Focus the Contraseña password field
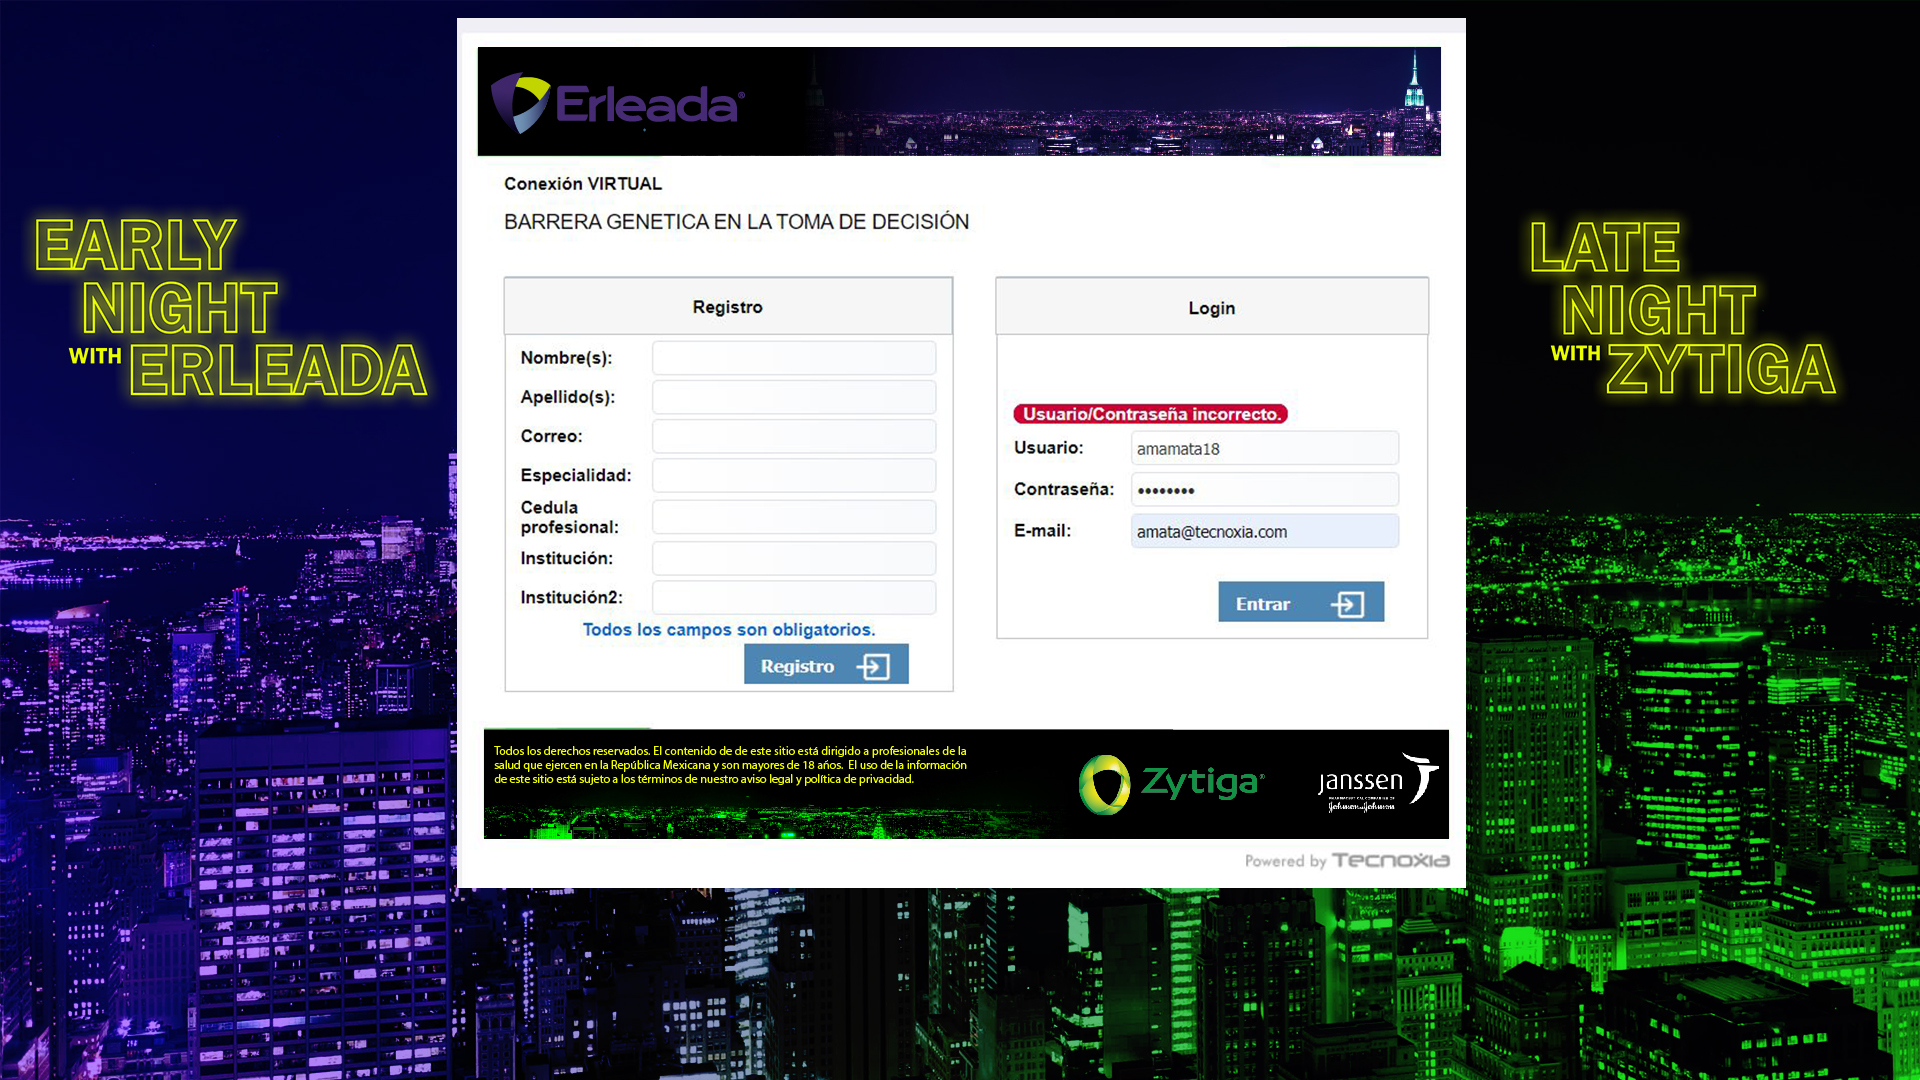Screen dimensions: 1920x1080 pyautogui.click(x=1265, y=490)
